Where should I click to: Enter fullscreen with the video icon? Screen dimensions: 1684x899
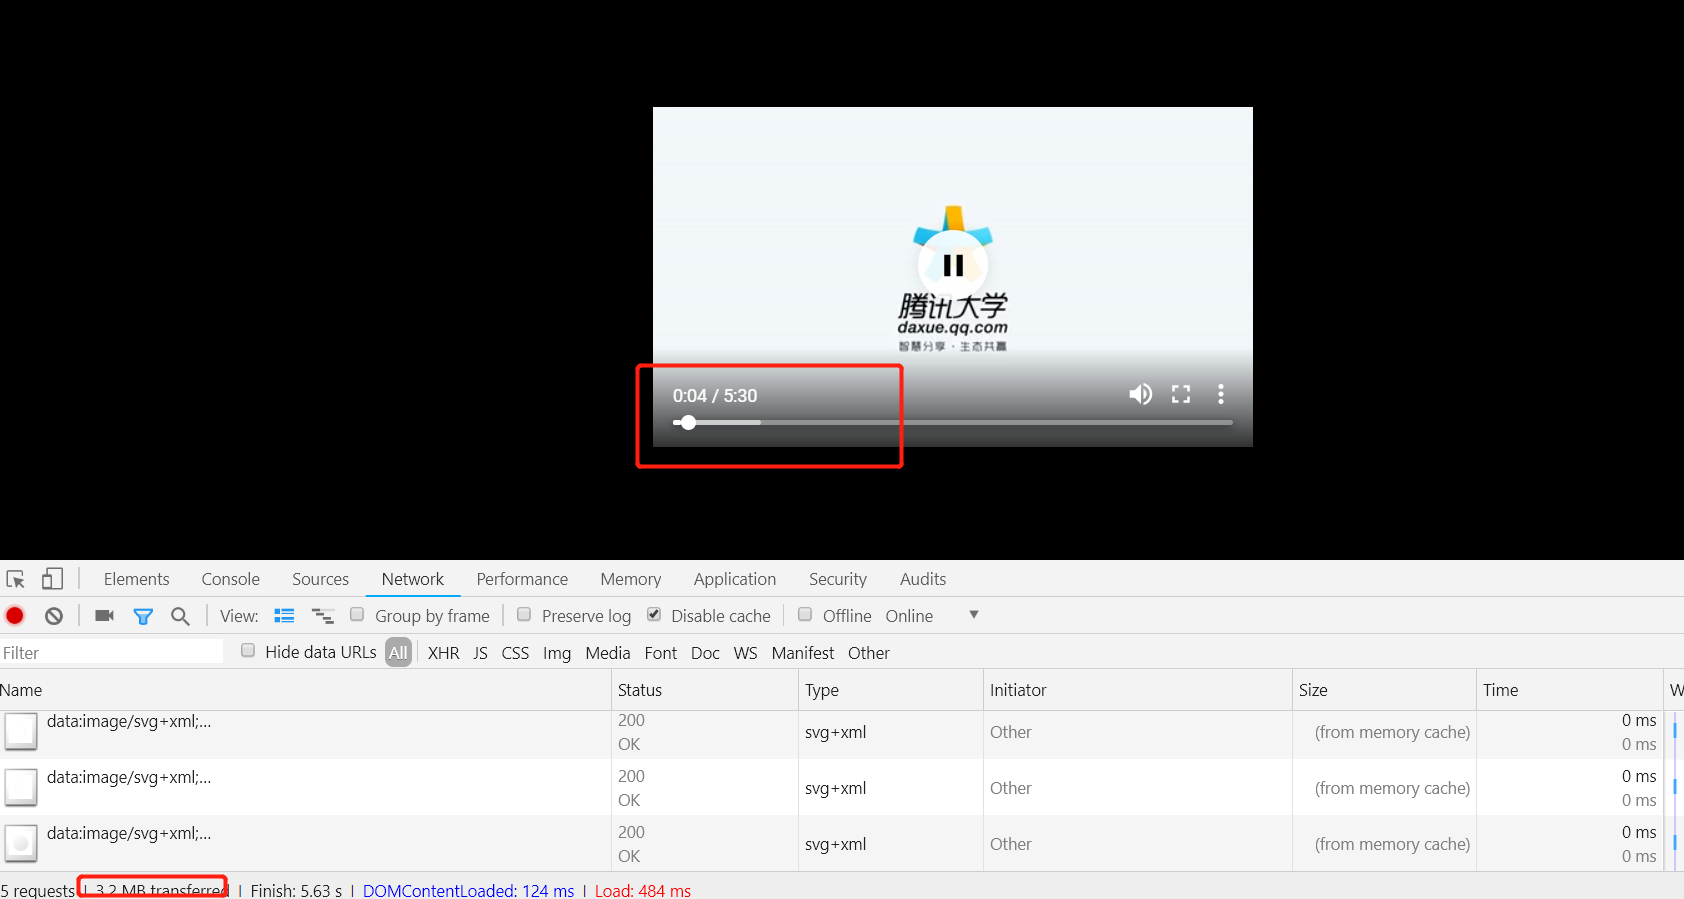point(1181,394)
